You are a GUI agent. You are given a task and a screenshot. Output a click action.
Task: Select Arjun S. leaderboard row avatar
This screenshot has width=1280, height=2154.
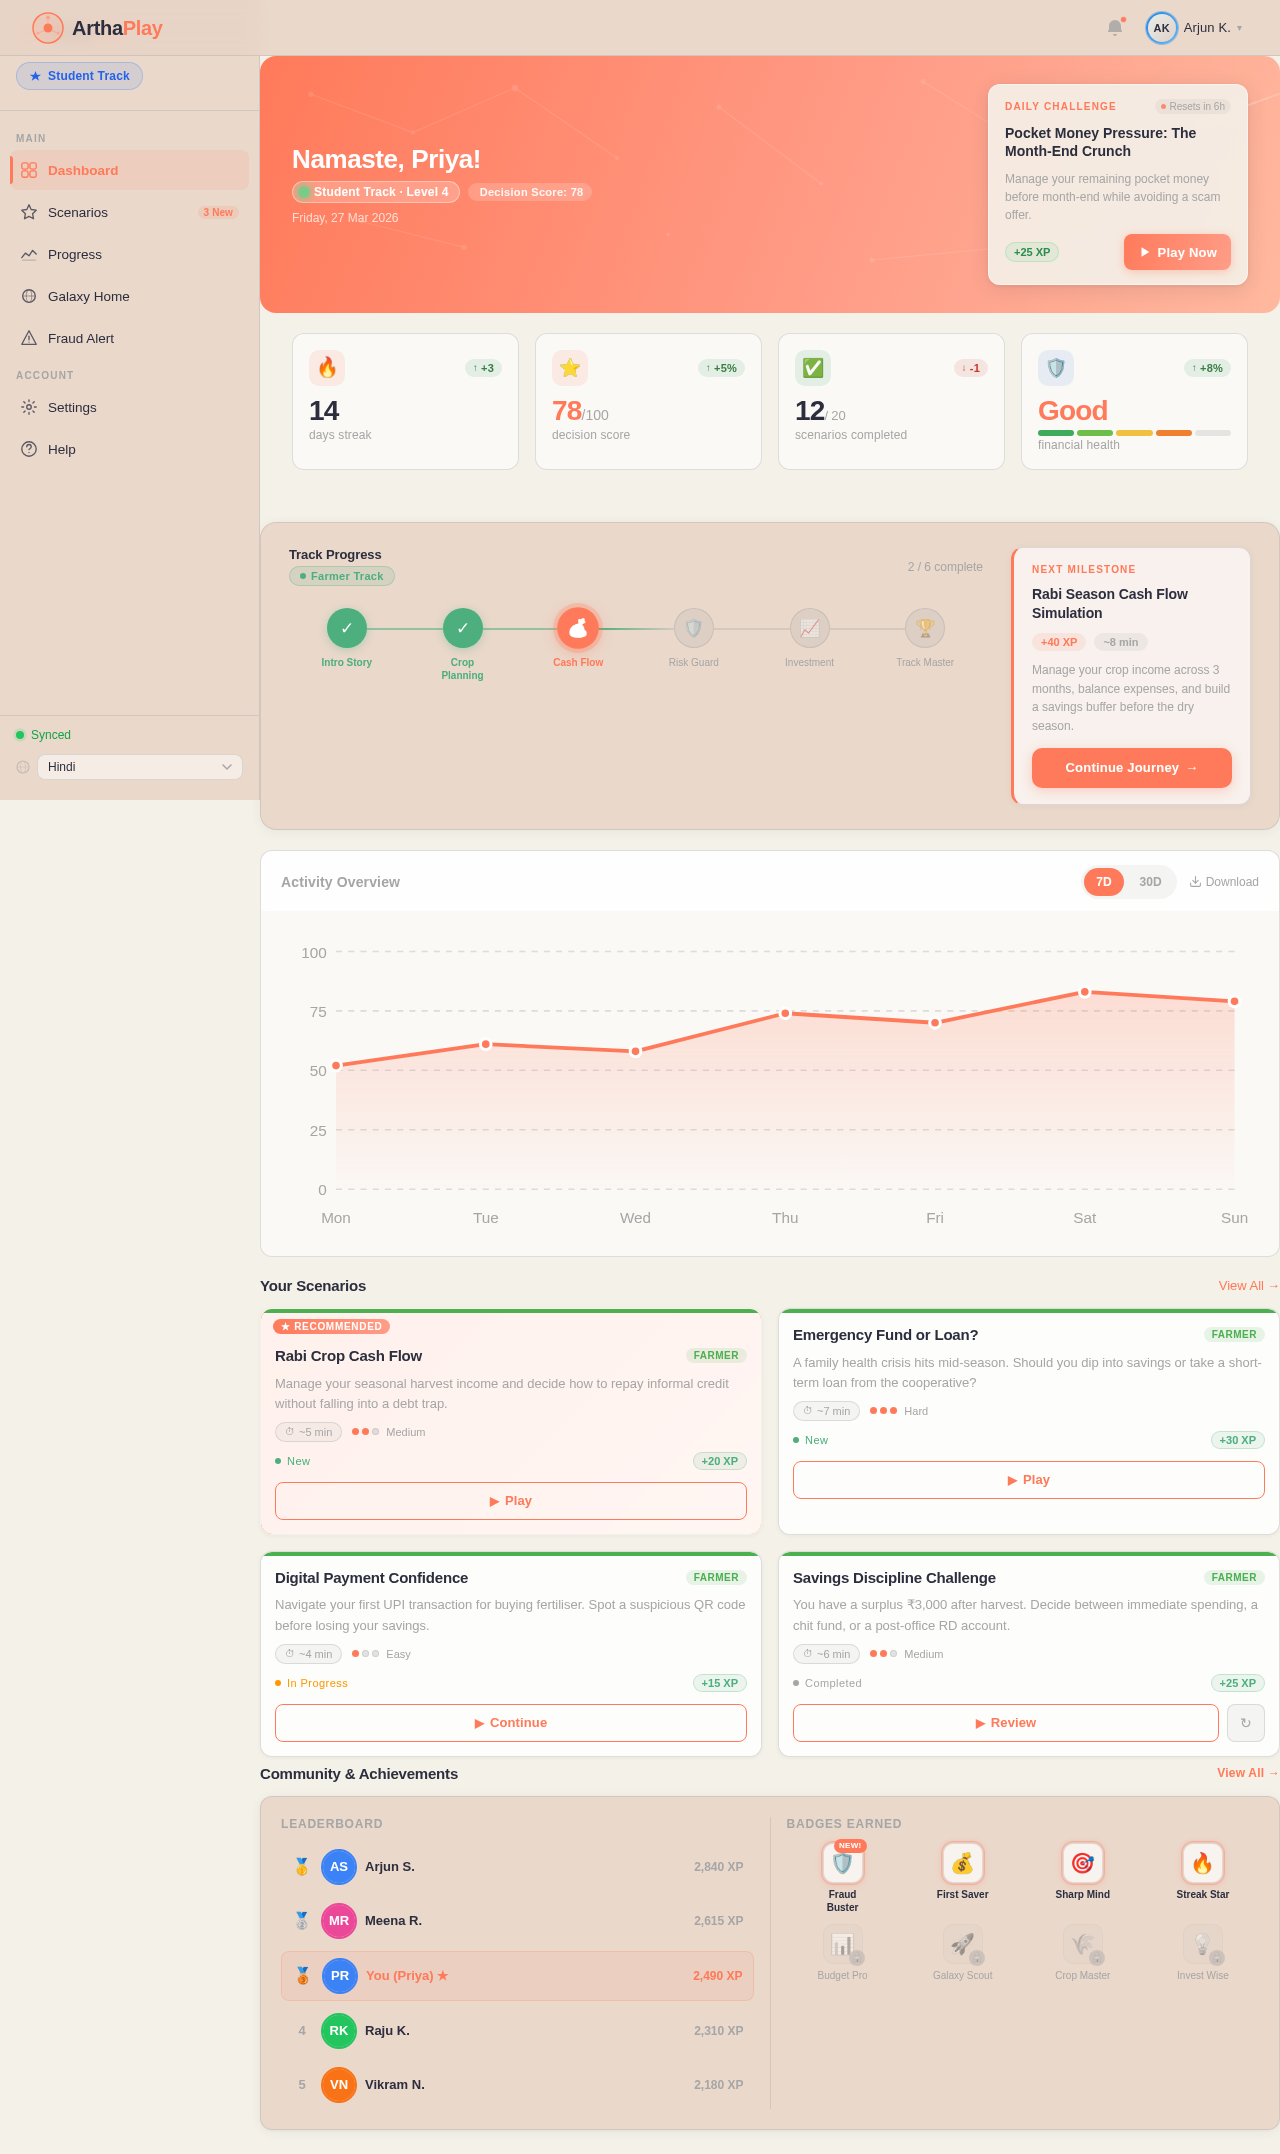339,1867
